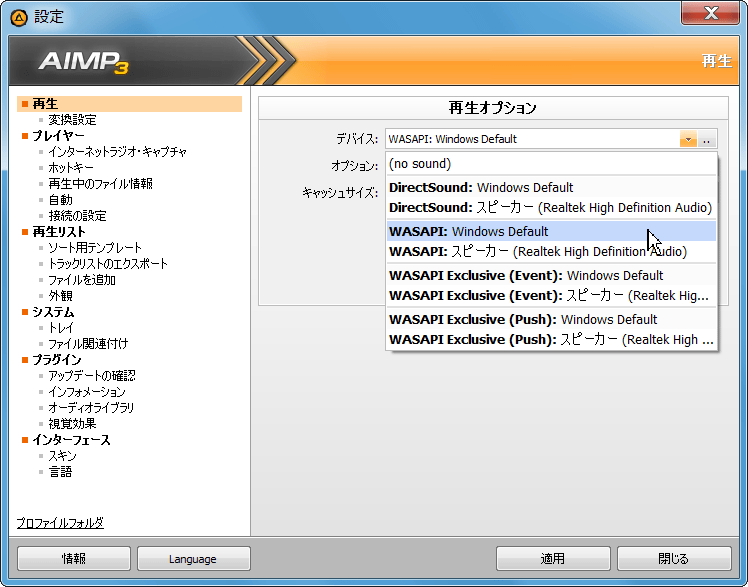Open インフォメーション page

point(87,391)
